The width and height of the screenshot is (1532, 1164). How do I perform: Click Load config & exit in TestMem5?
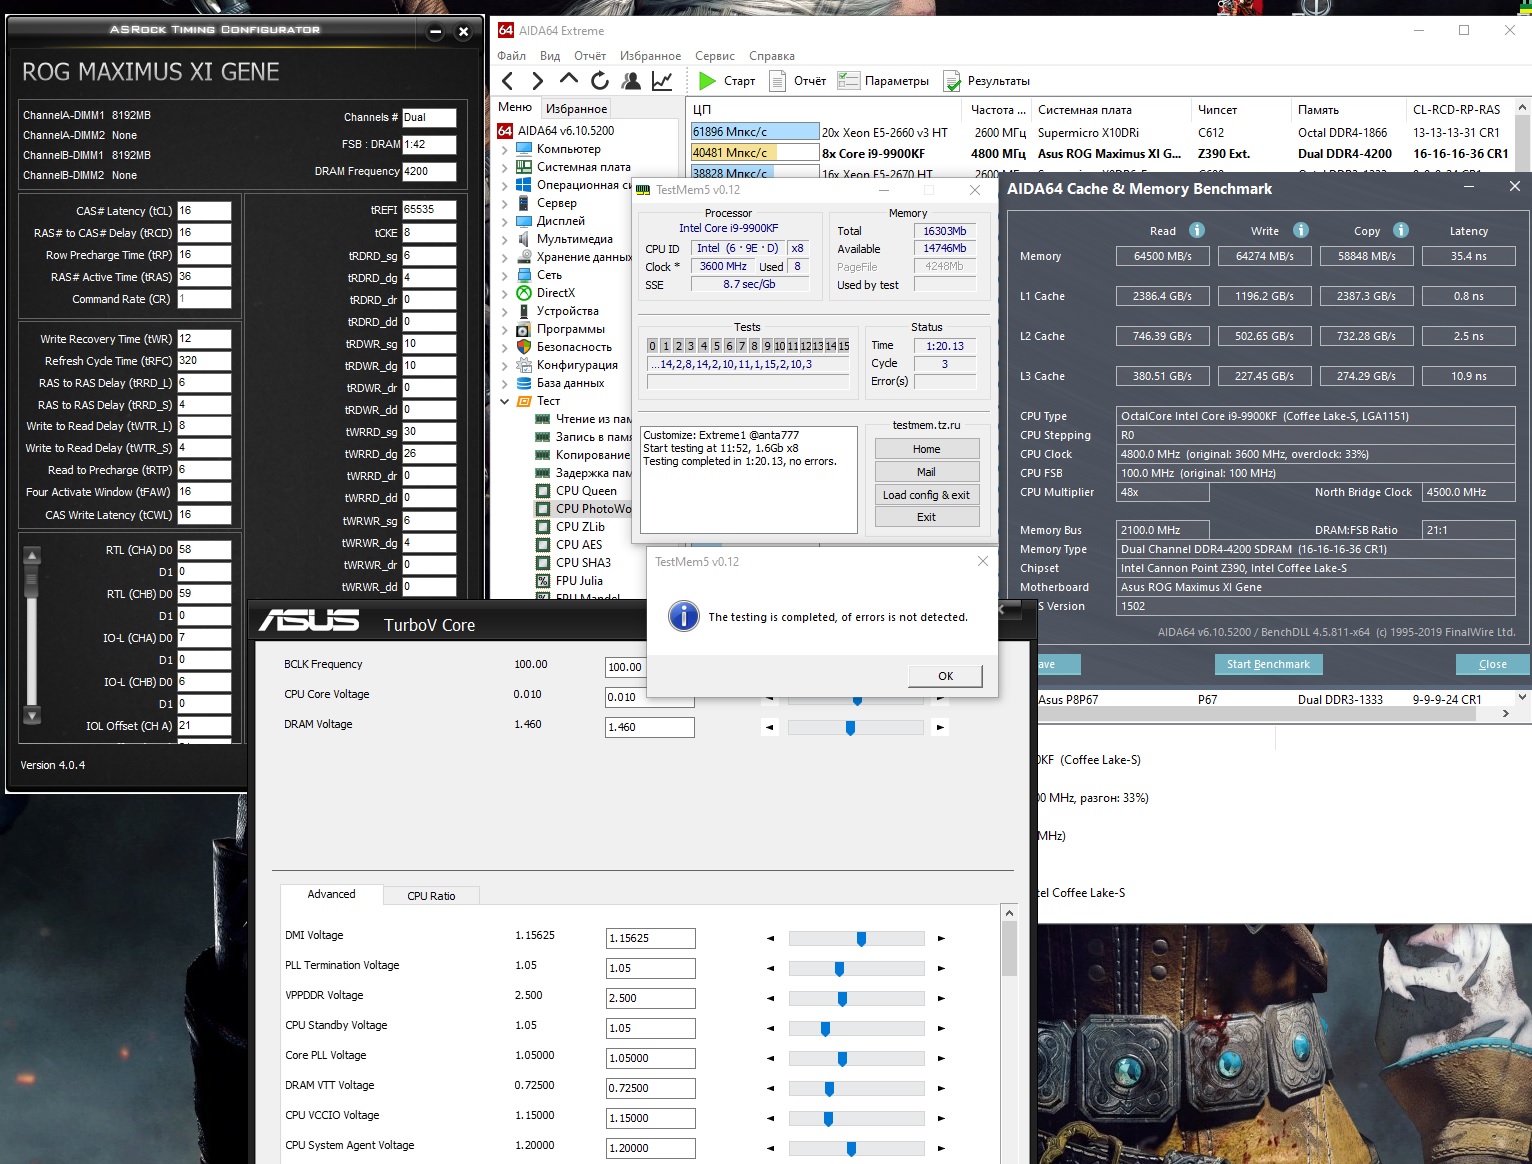point(926,495)
